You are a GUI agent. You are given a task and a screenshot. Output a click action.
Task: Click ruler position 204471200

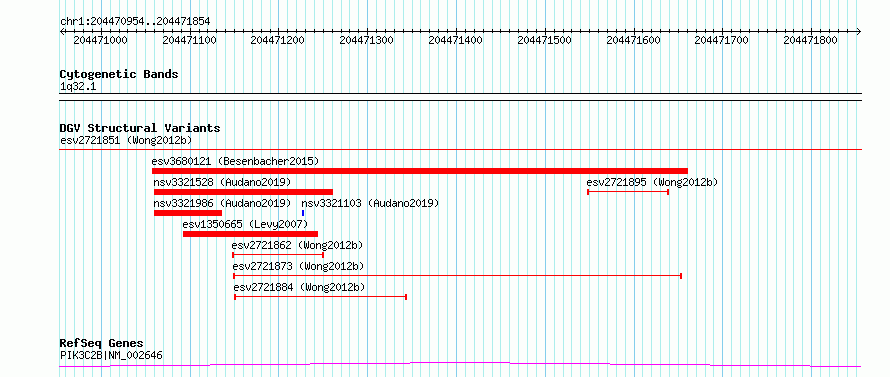point(278,40)
